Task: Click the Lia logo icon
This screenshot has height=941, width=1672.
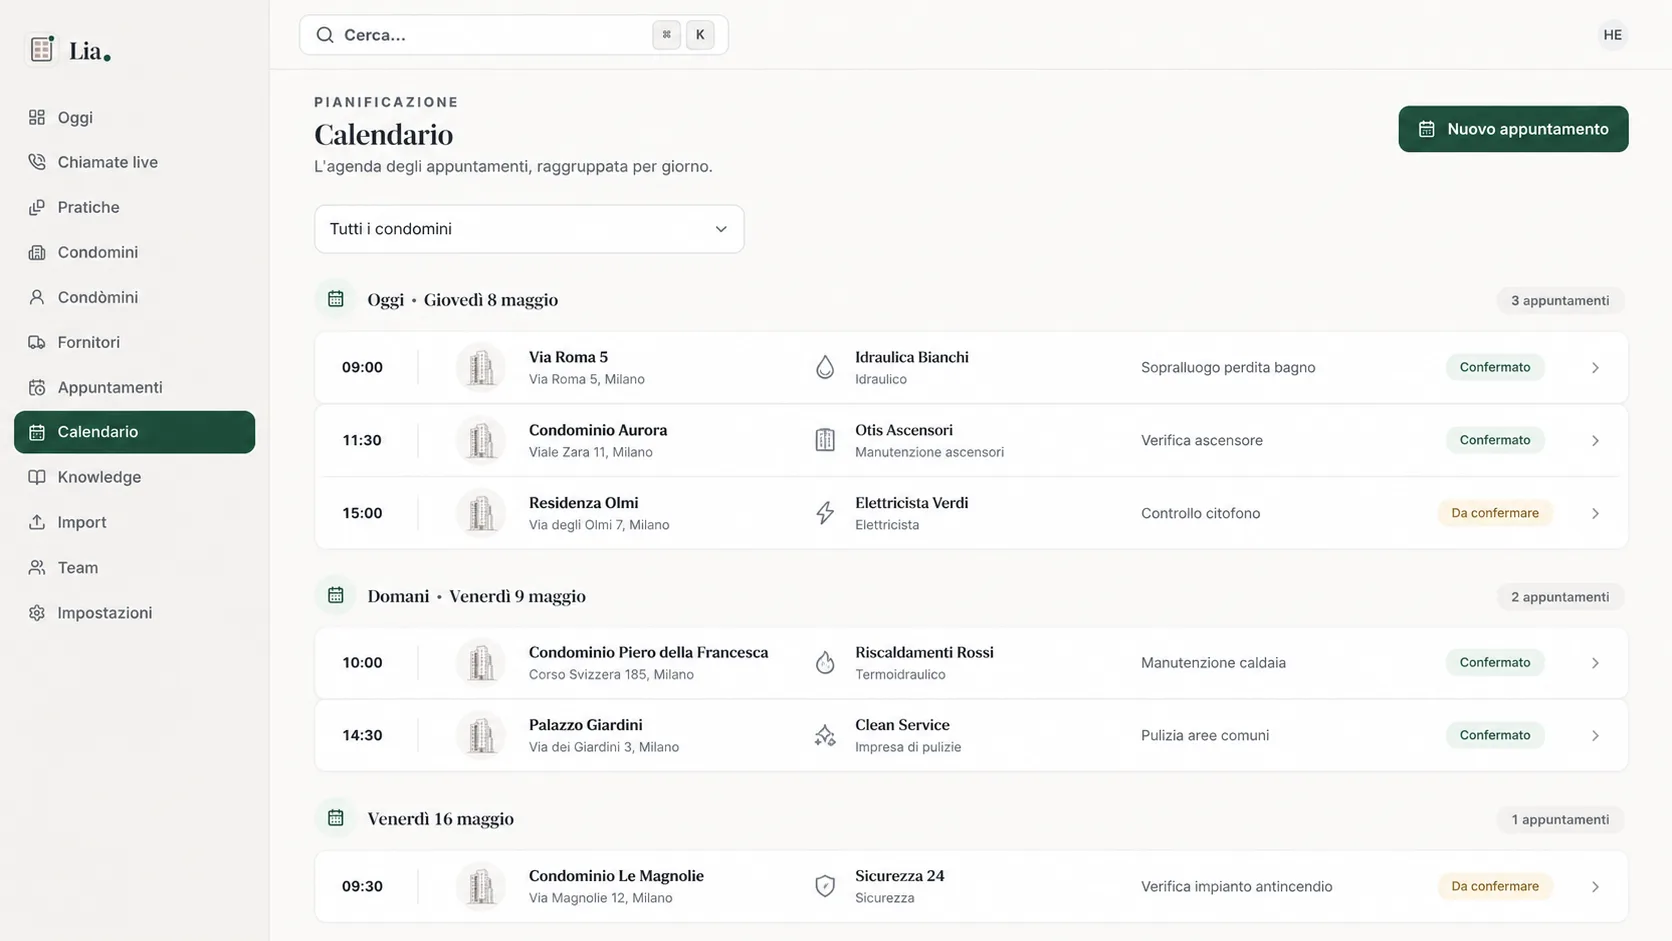Action: coord(42,49)
